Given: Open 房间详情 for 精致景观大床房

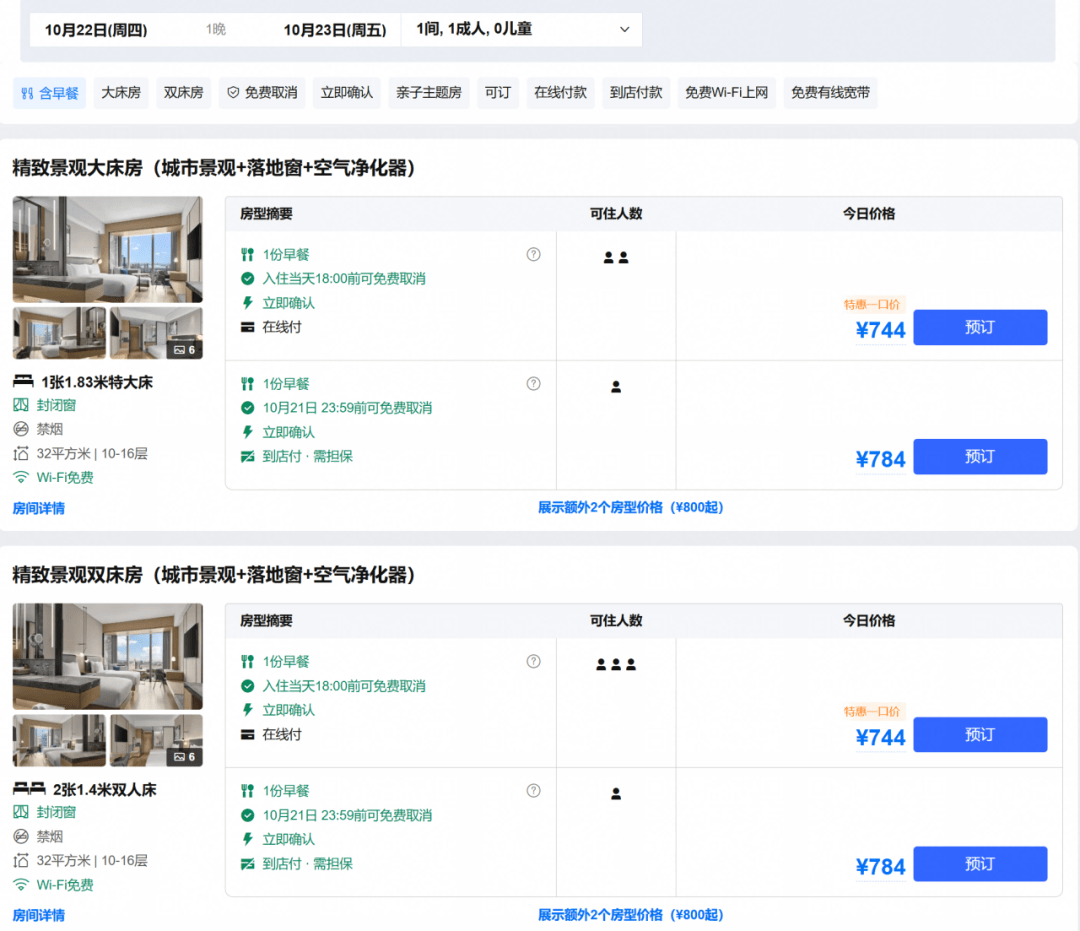Looking at the screenshot, I should coord(39,508).
